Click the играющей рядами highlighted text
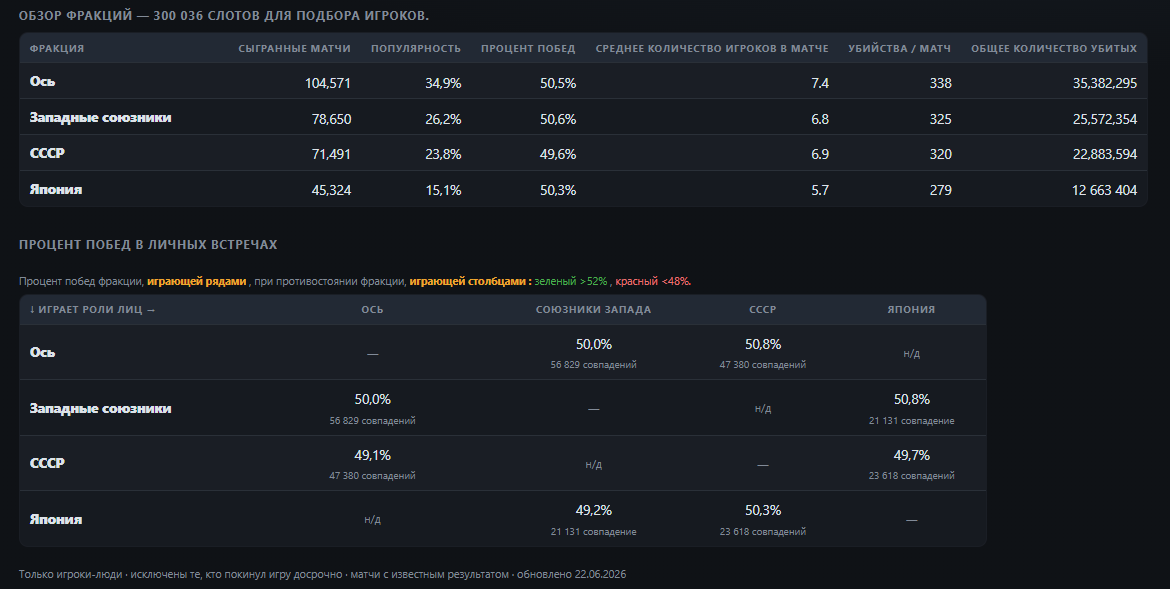The image size is (1170, 589). [196, 281]
